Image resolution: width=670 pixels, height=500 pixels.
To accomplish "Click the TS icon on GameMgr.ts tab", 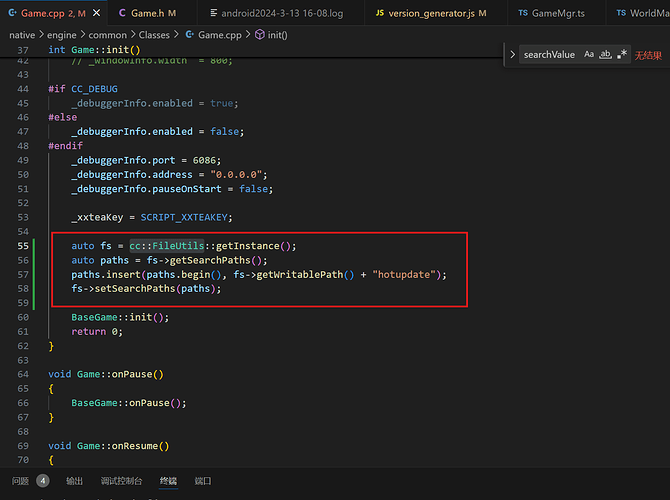I will click(x=523, y=13).
